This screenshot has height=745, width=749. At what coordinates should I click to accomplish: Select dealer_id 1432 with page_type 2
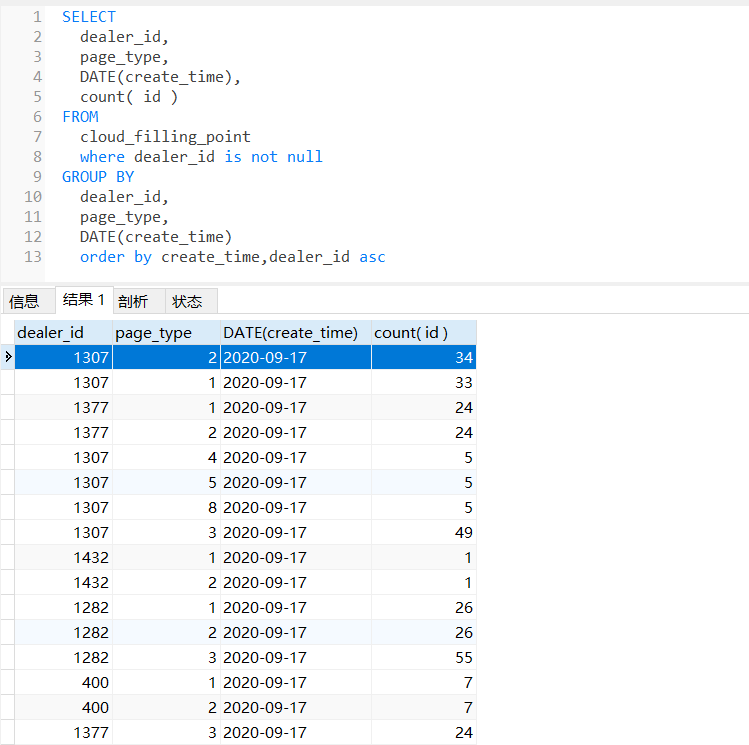point(64,583)
